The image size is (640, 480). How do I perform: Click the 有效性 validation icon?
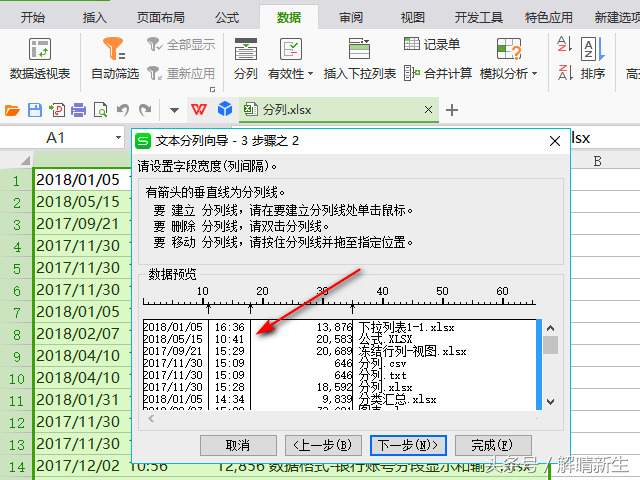click(290, 49)
